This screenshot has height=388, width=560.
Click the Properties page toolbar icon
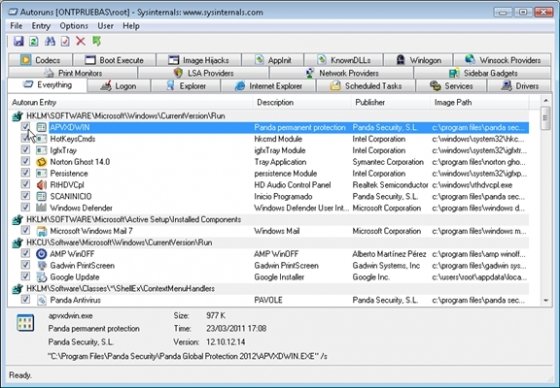[x=65, y=41]
